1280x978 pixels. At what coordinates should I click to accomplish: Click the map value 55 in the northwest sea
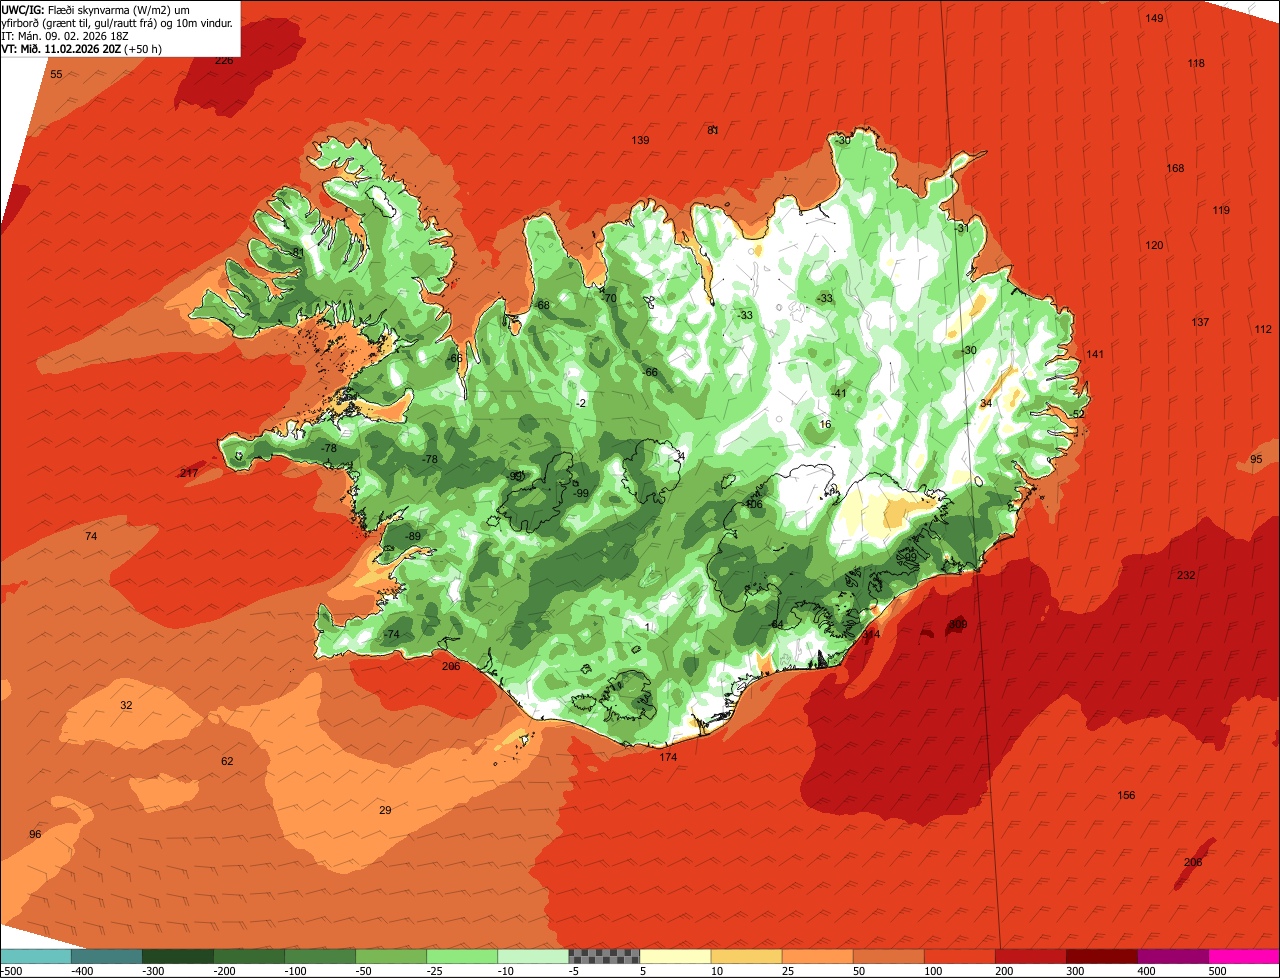[56, 75]
